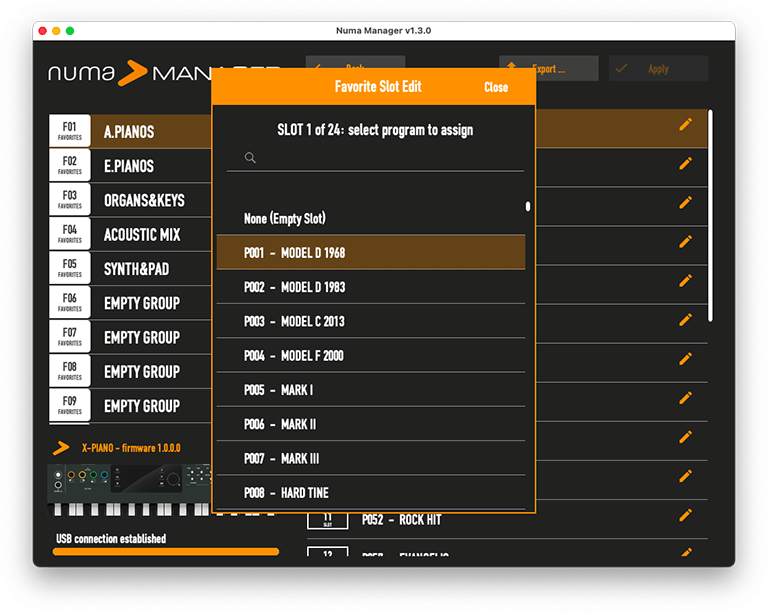The image size is (768, 613).
Task: Click the magnifier search icon in dialog
Action: [250, 158]
